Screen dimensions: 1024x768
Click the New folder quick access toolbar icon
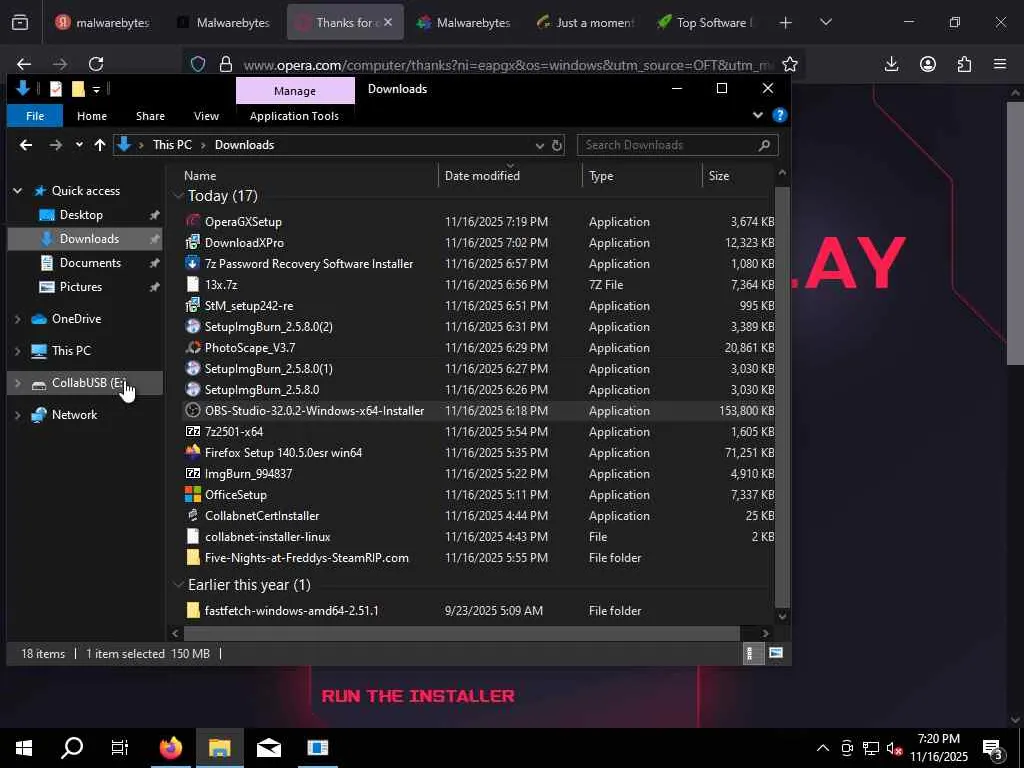click(78, 89)
